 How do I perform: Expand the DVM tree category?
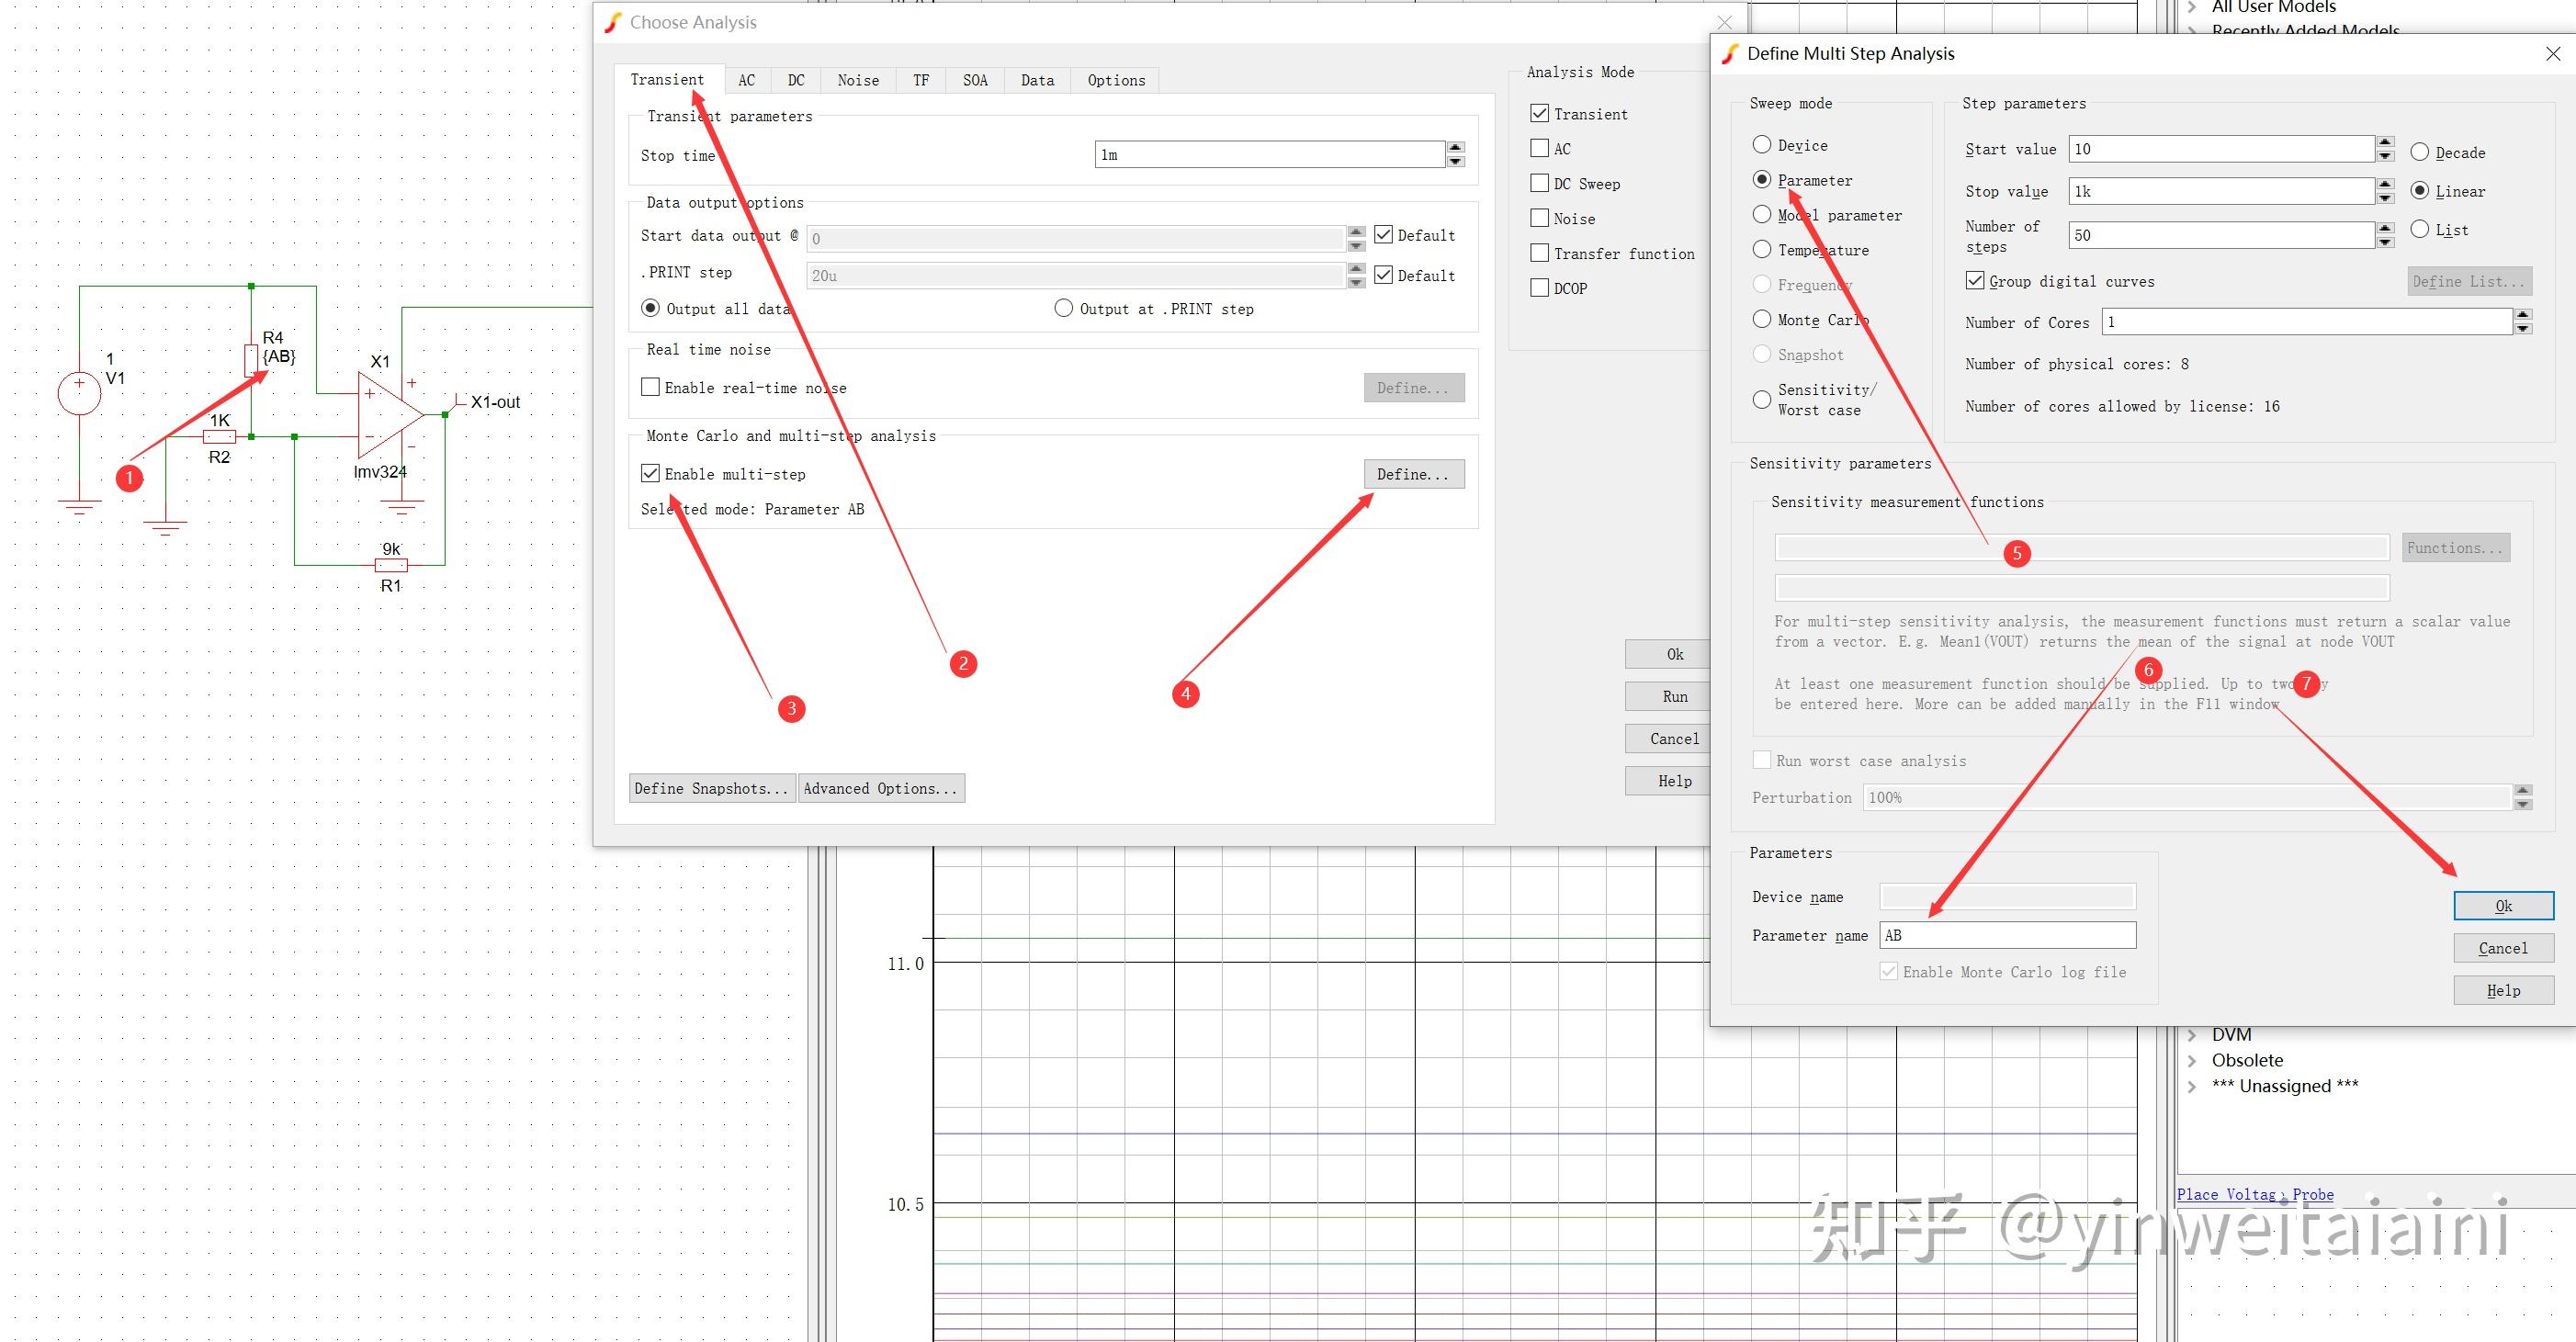(2192, 1035)
